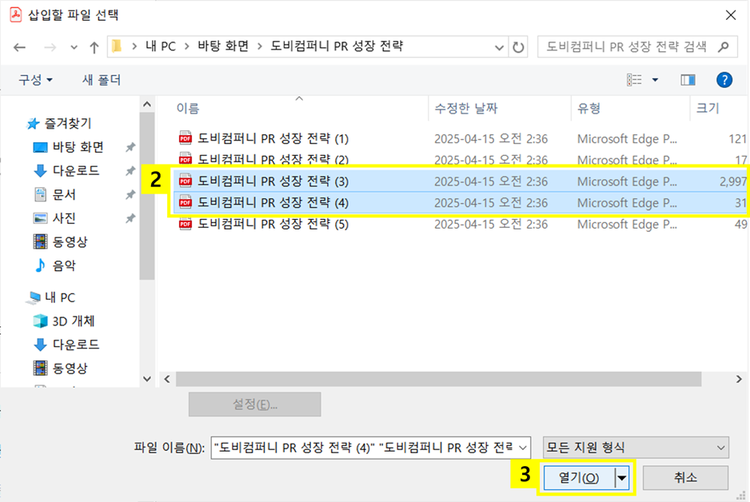Screen dimensions: 750x502
Task: Click PDF icon of file (1)
Action: coord(185,139)
